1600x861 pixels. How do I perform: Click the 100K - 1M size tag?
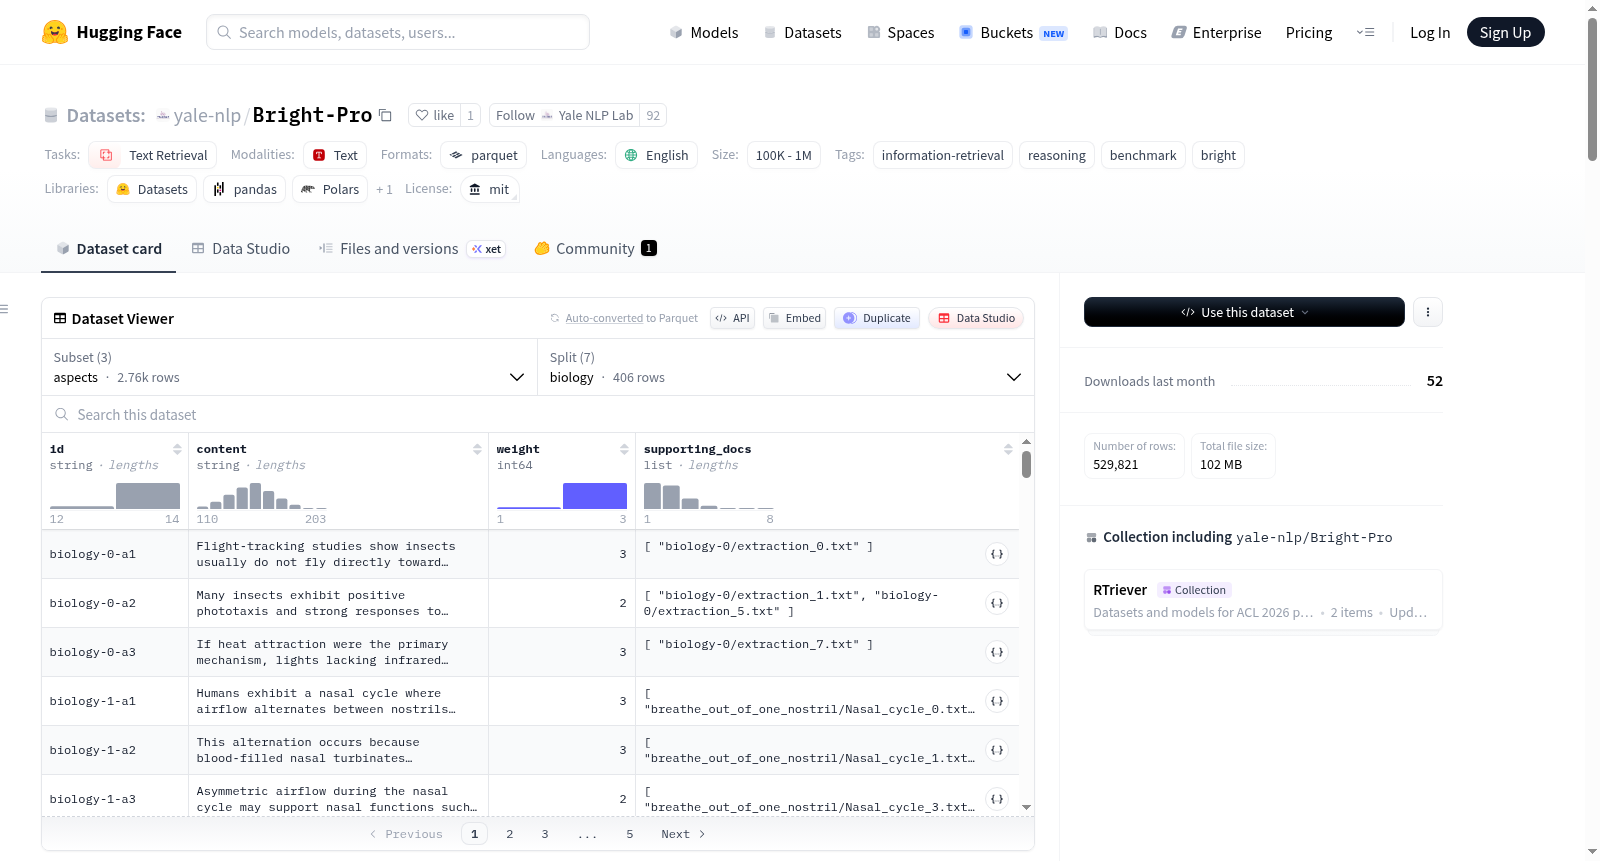pyautogui.click(x=784, y=155)
